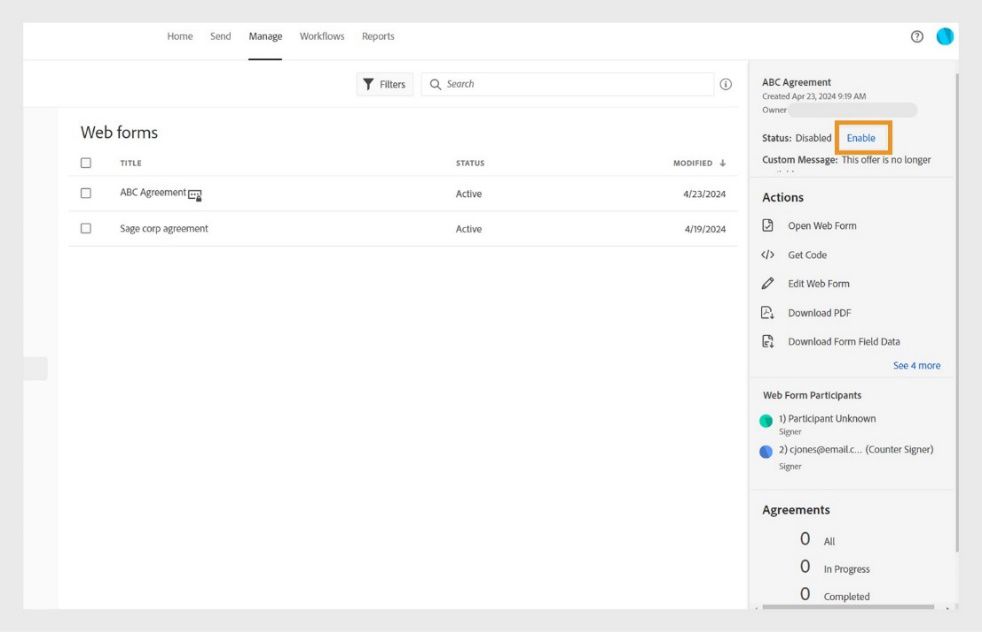Check the ABC Agreement row checkbox

pyautogui.click(x=86, y=193)
